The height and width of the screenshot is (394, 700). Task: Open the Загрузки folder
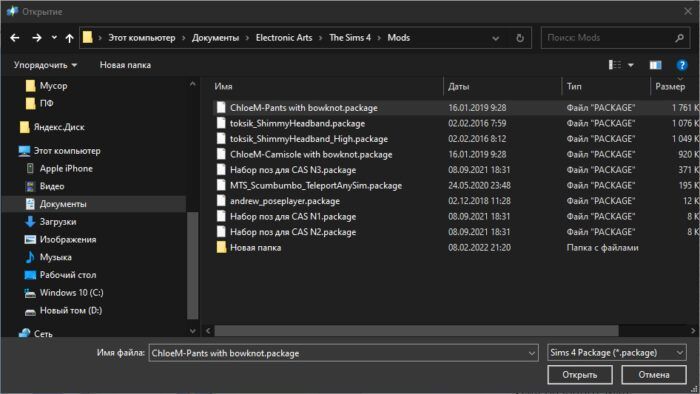click(58, 222)
